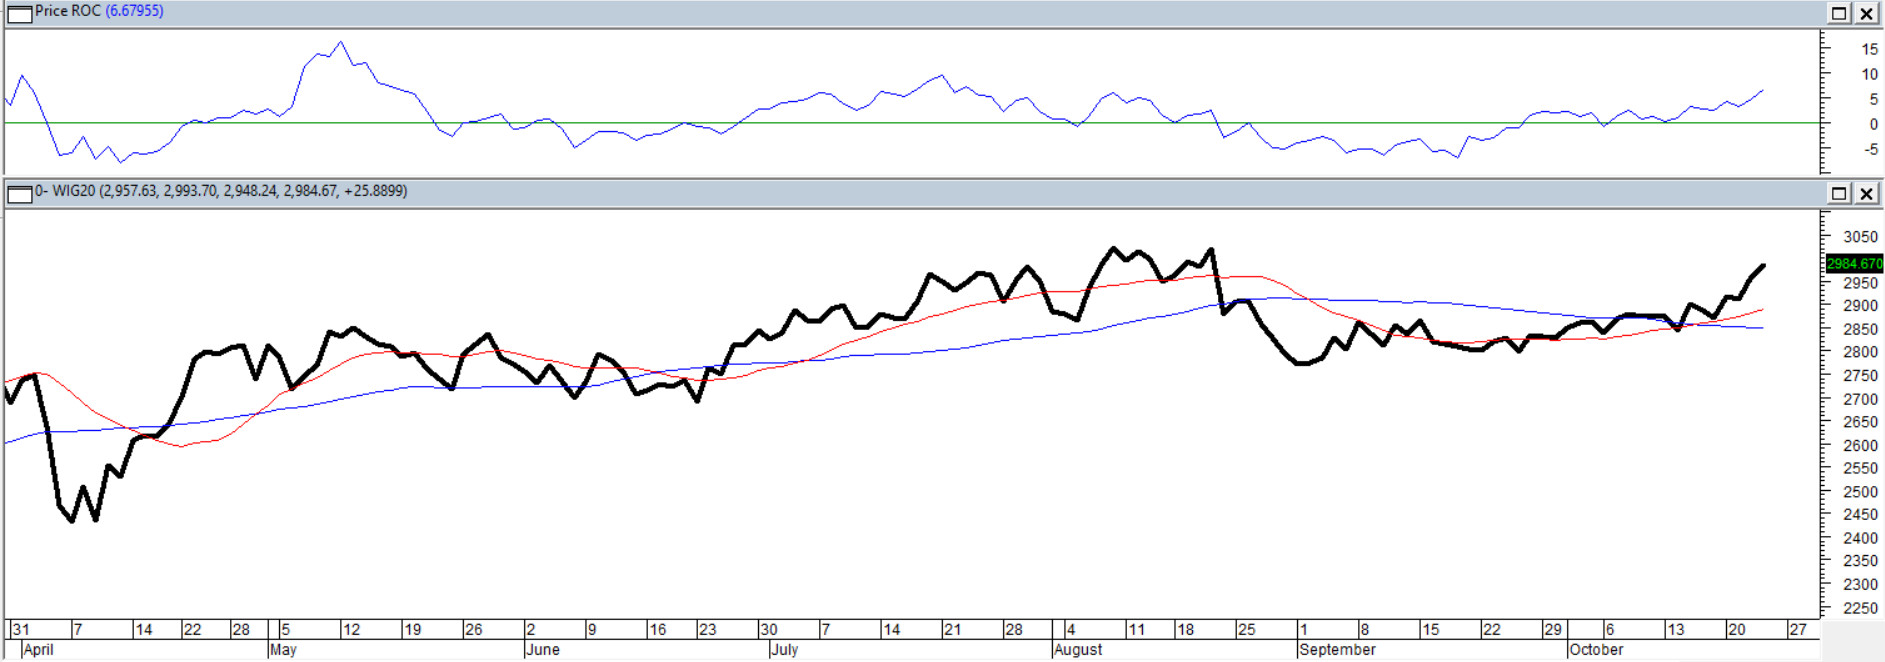Click the October label on the date axis
This screenshot has height=662, width=1885.
(x=1596, y=650)
